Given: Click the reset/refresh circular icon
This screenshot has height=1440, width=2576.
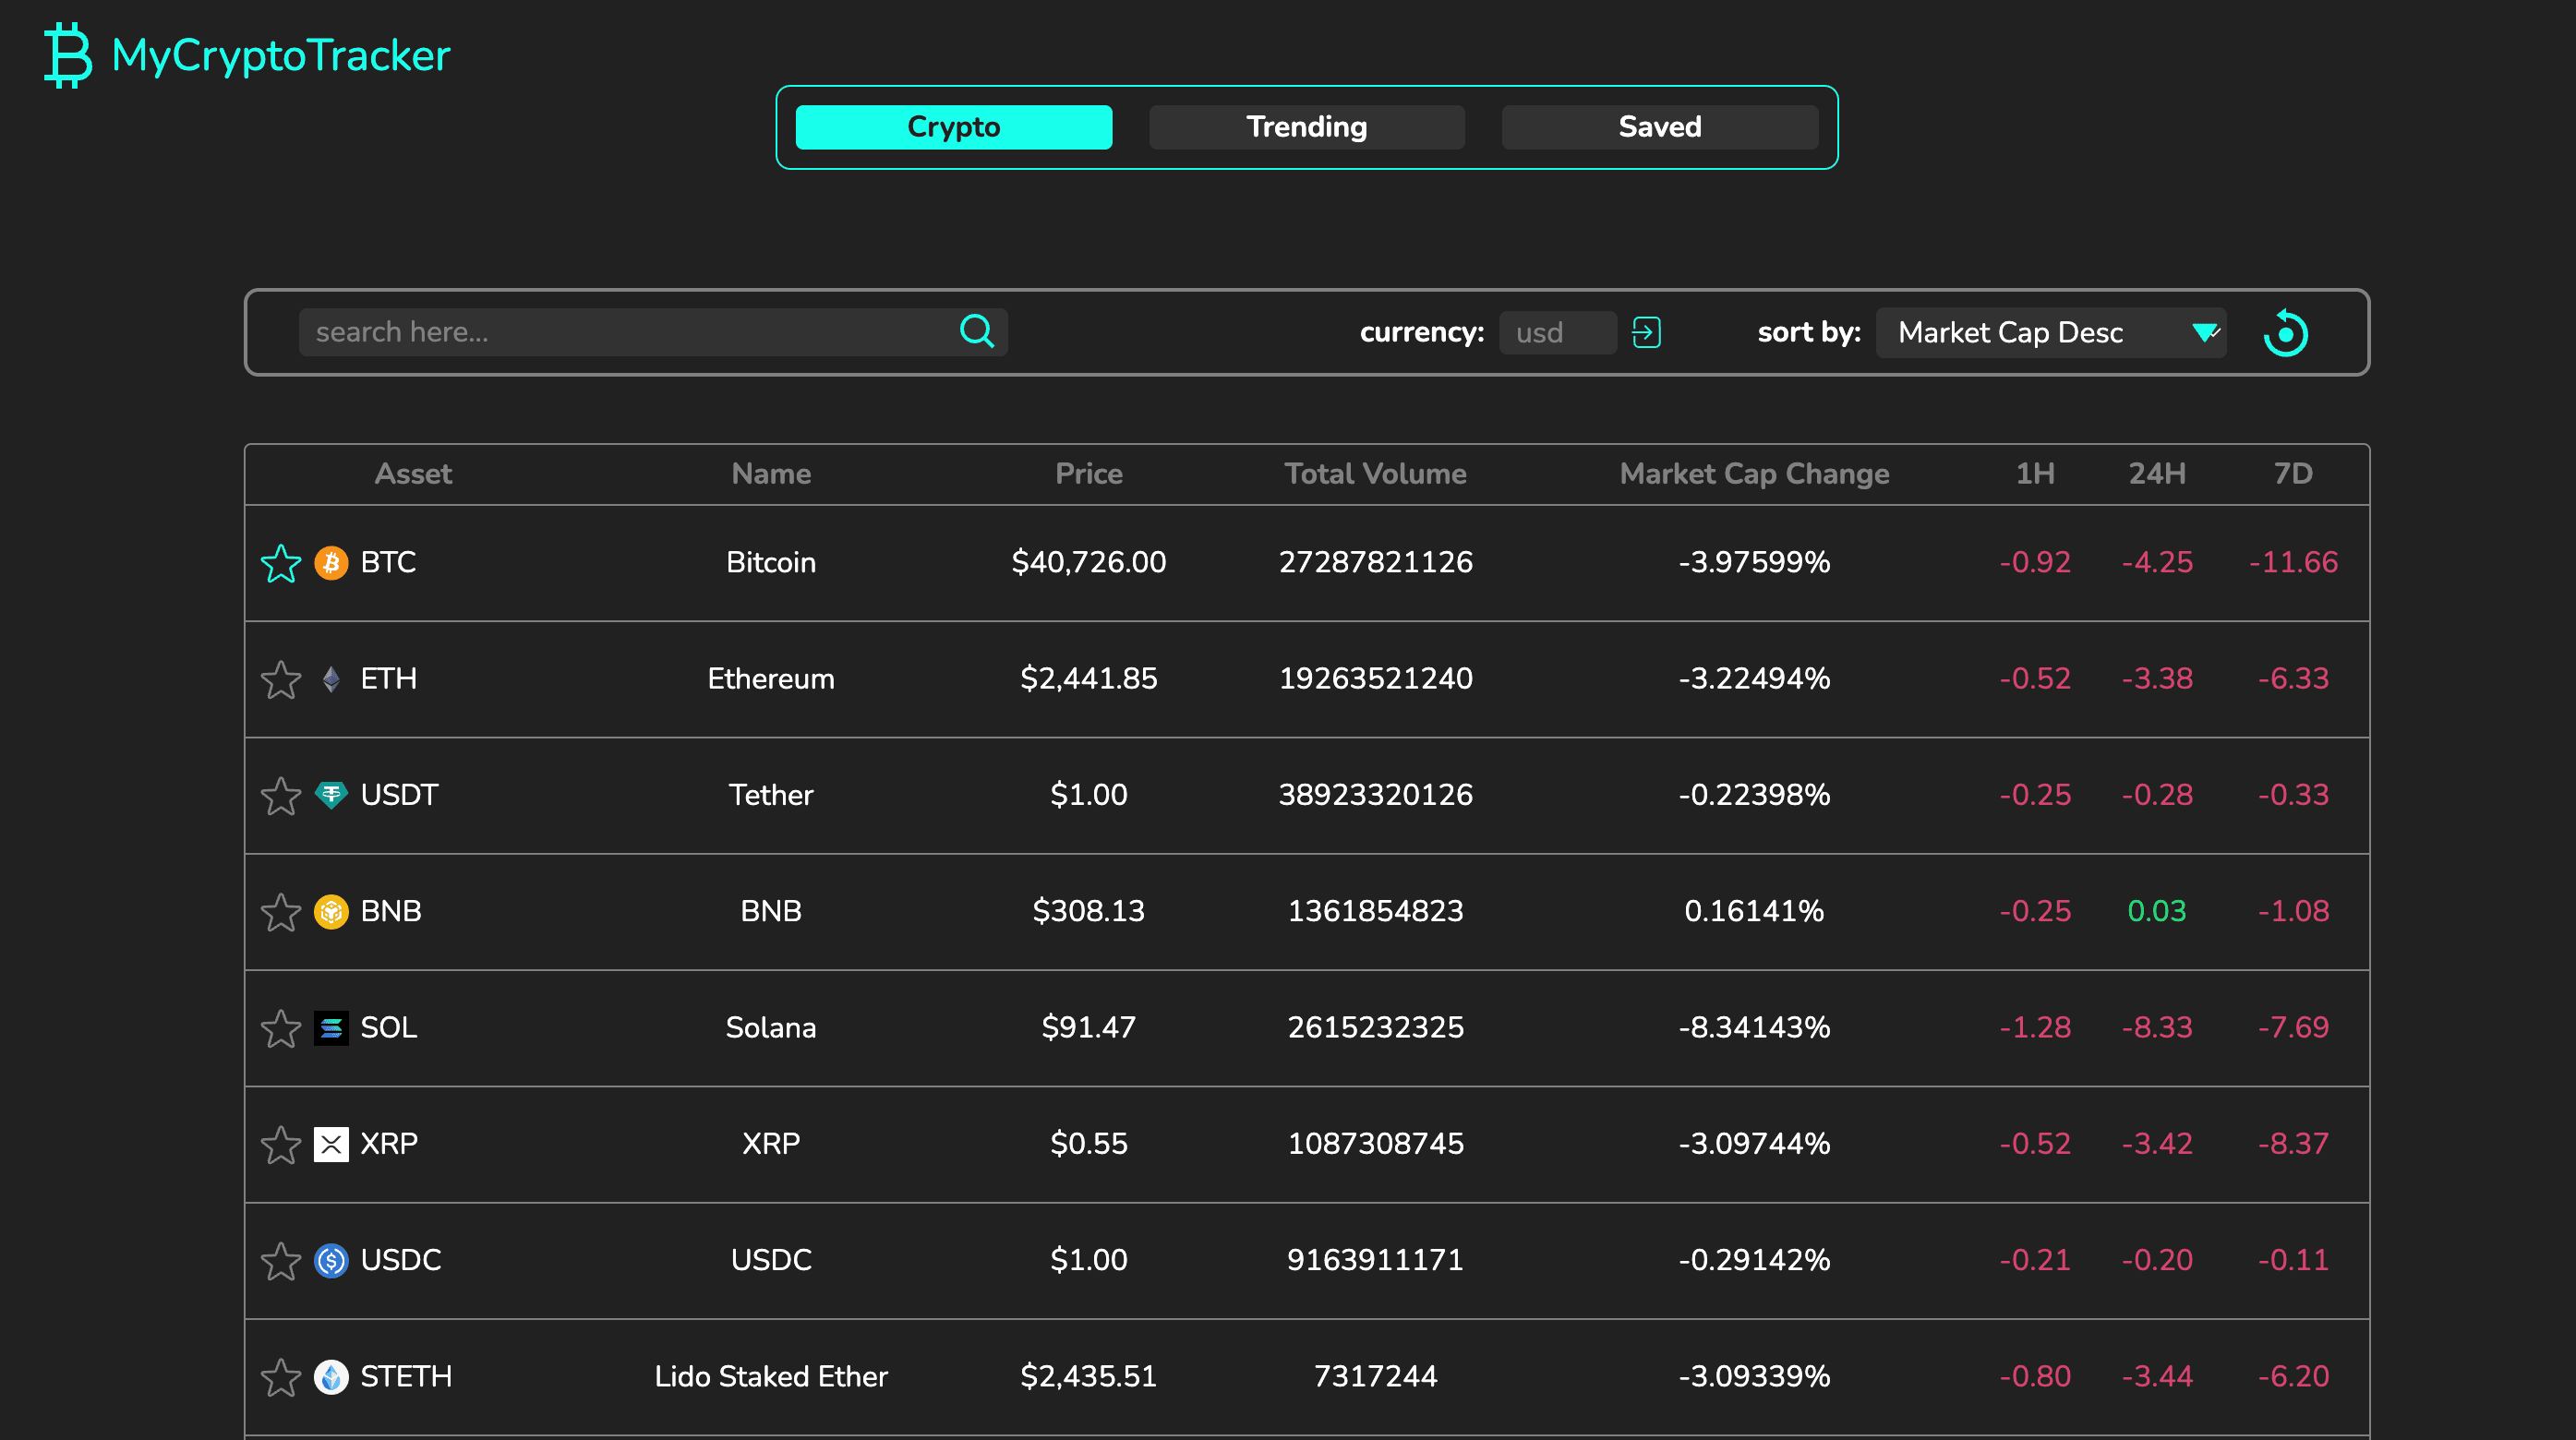Looking at the screenshot, I should pos(2285,333).
